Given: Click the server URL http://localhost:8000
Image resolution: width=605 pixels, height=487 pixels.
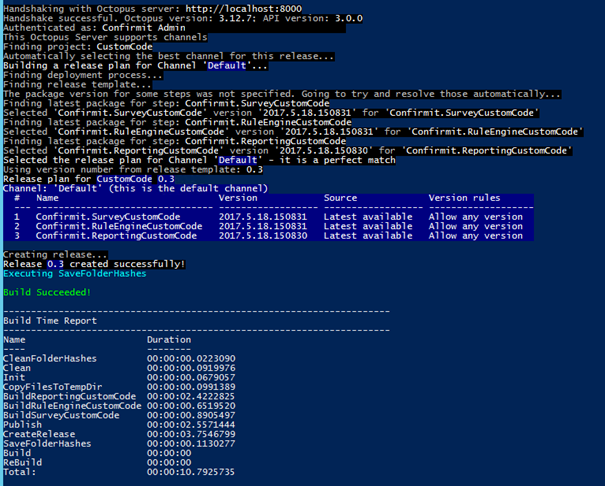Looking at the screenshot, I should (x=243, y=9).
